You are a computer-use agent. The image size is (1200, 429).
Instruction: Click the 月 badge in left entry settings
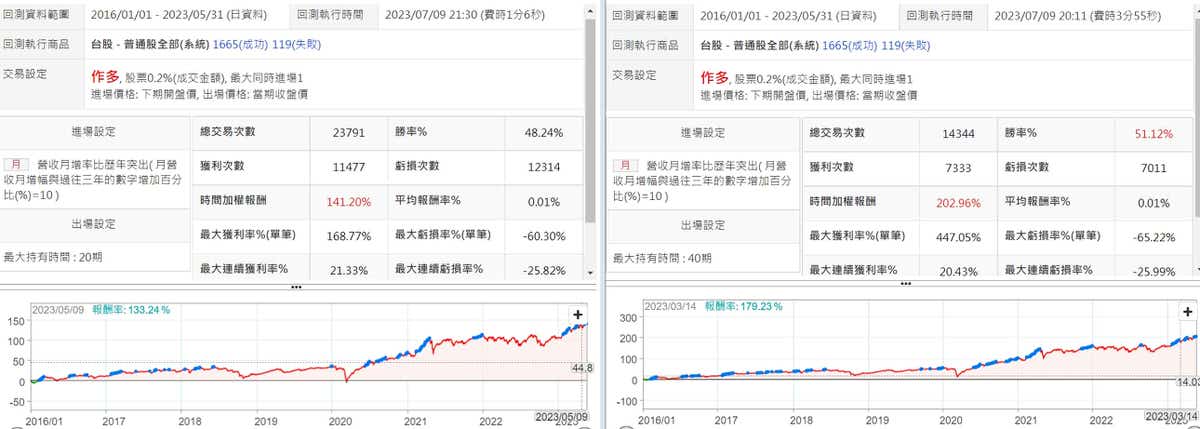(x=15, y=165)
